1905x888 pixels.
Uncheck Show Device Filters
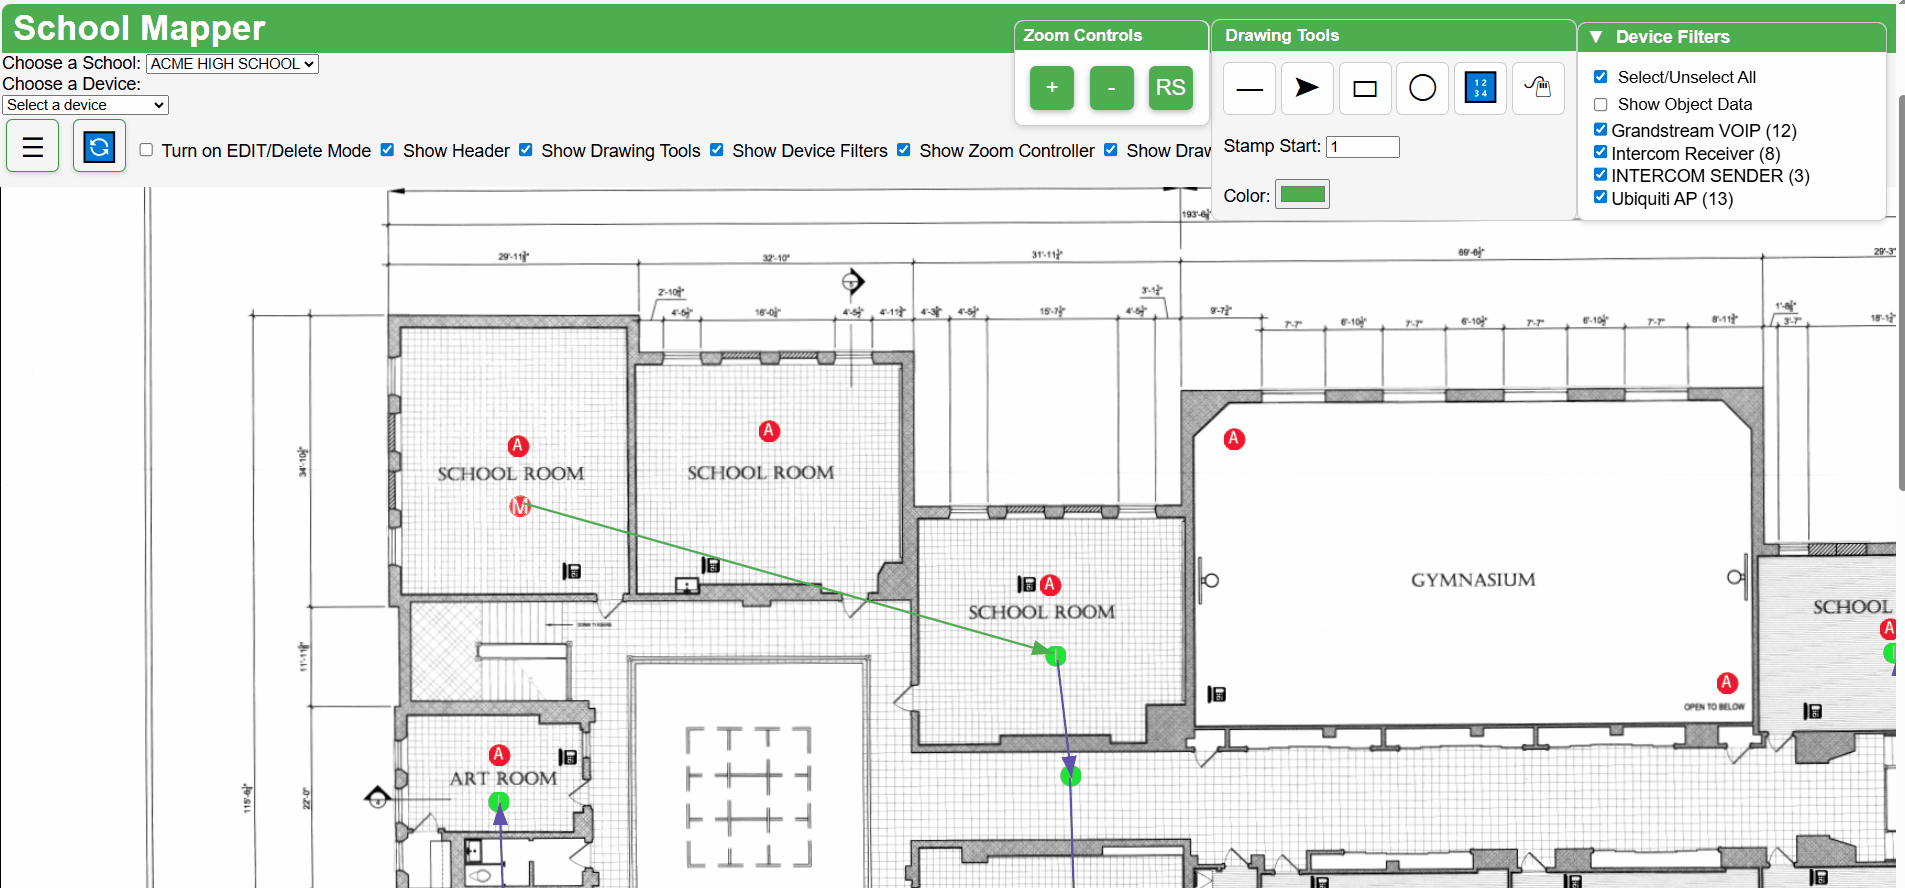pyautogui.click(x=717, y=150)
